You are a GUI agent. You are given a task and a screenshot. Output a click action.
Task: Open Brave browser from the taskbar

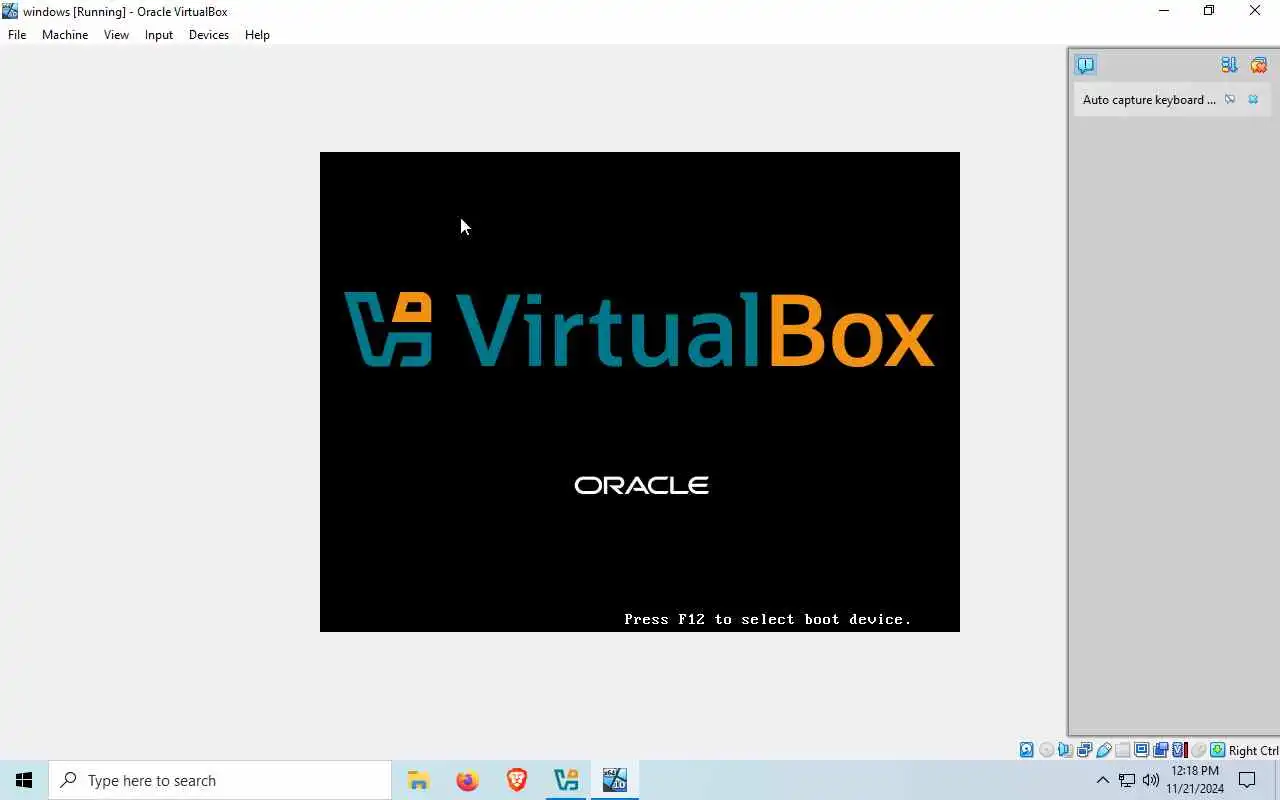(x=516, y=780)
